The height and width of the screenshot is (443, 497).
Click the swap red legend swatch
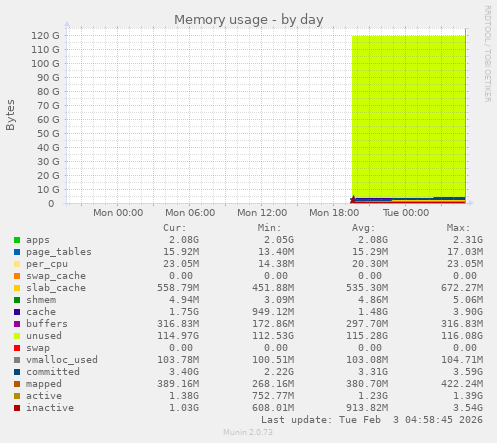coord(17,348)
